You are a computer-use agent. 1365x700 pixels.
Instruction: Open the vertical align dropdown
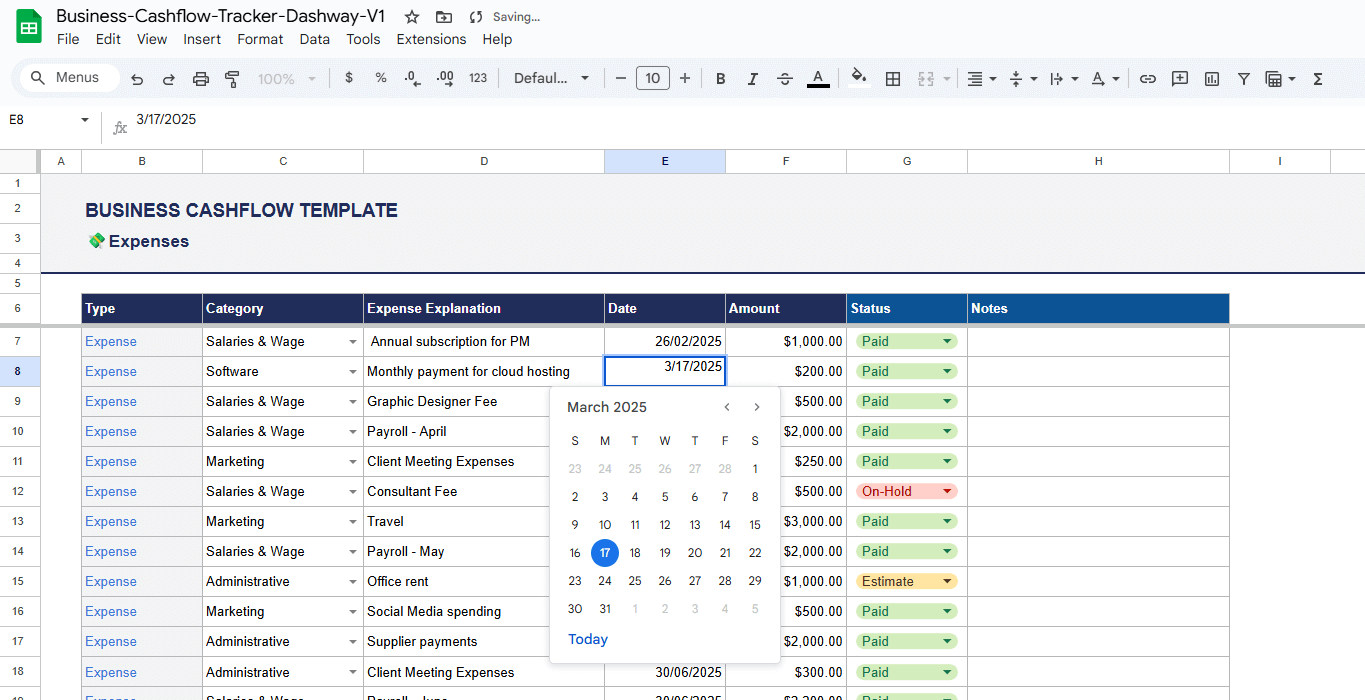click(1023, 78)
